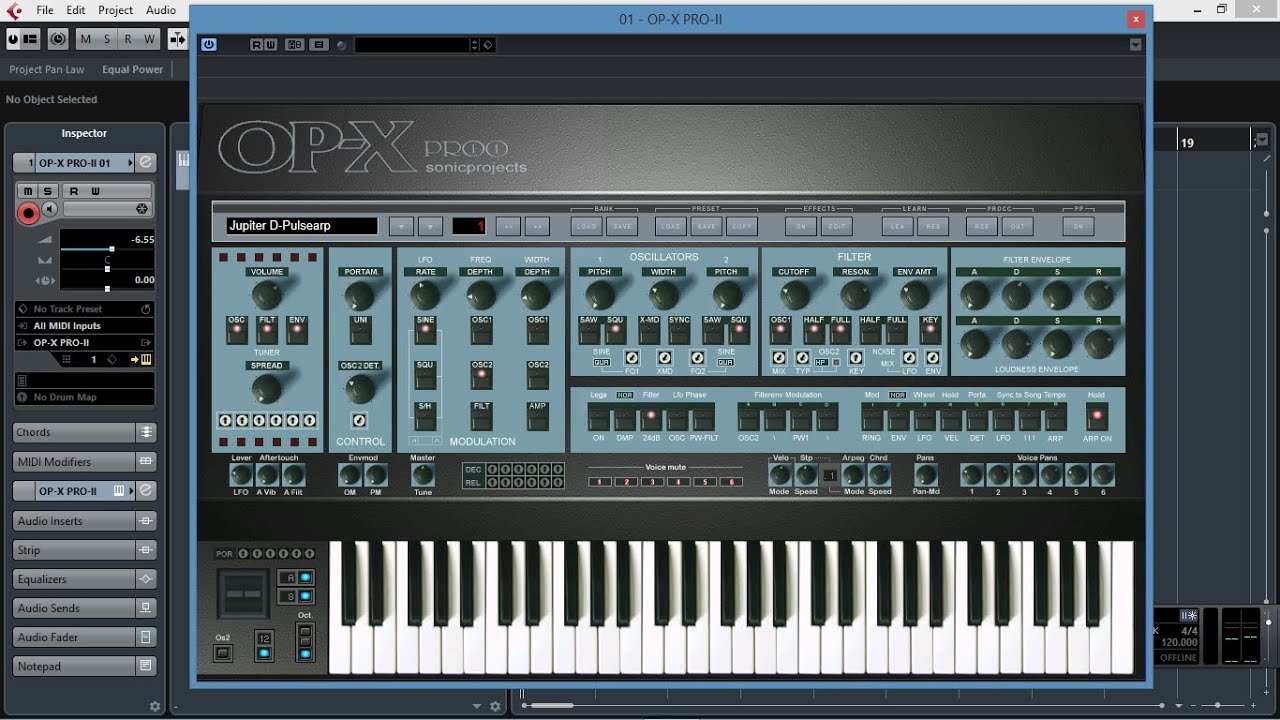Image resolution: width=1280 pixels, height=720 pixels.
Task: Click the Jupiter D-Pulsearp preset name field
Action: tap(302, 226)
